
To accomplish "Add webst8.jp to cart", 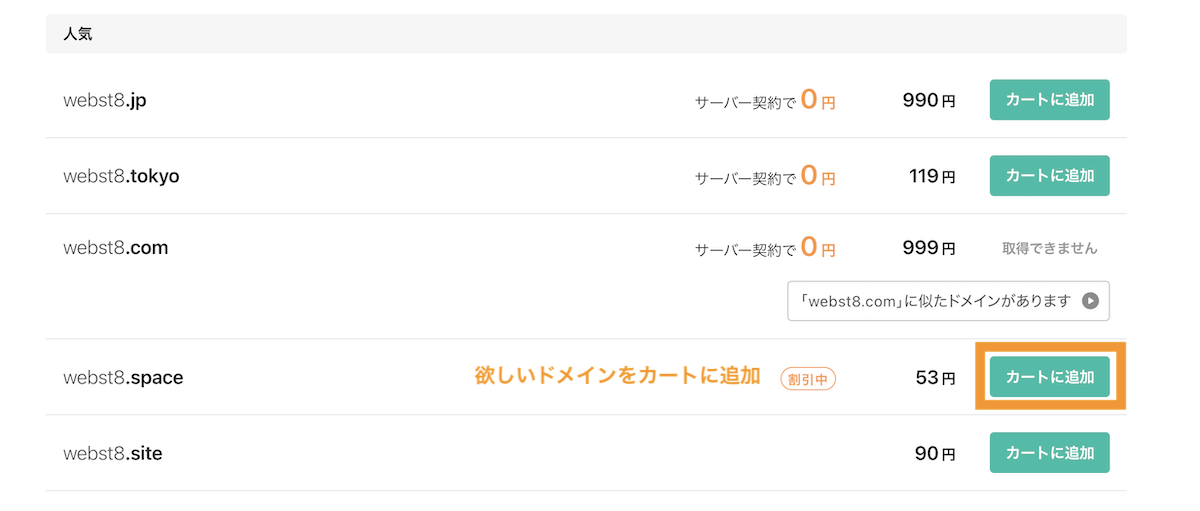I will pyautogui.click(x=1049, y=100).
